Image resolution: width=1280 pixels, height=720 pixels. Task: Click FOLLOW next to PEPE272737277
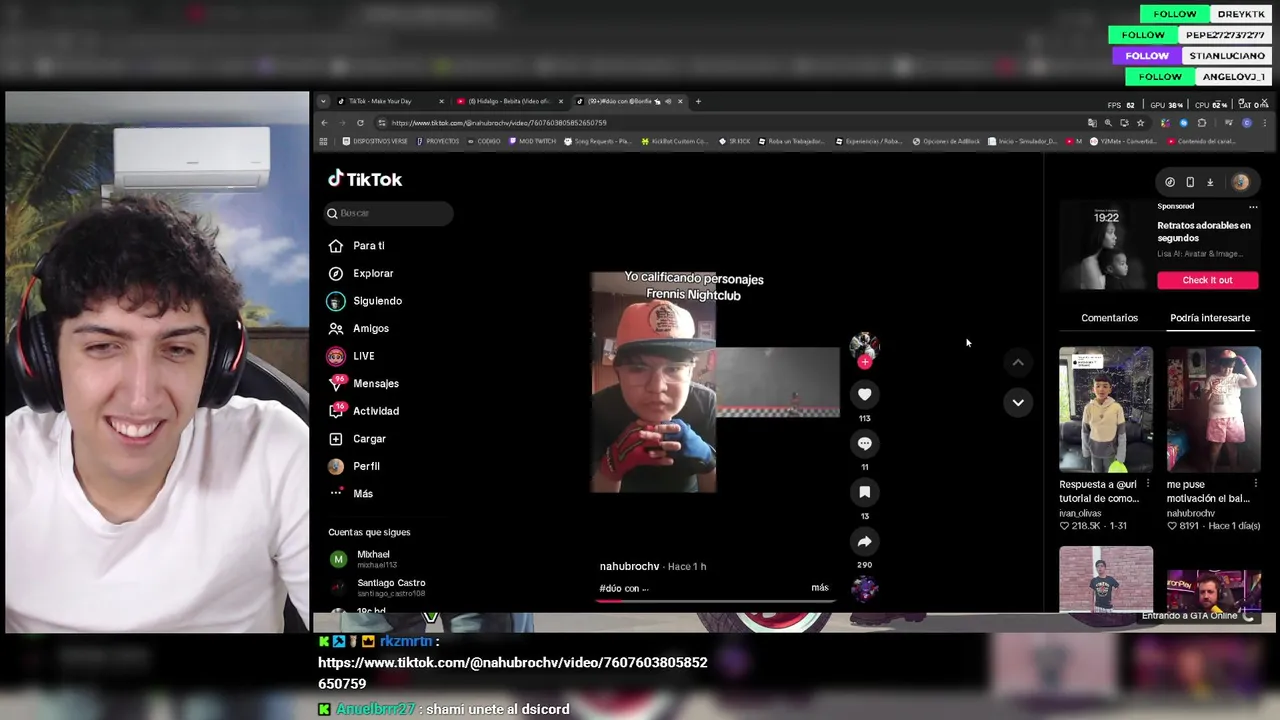[1143, 35]
